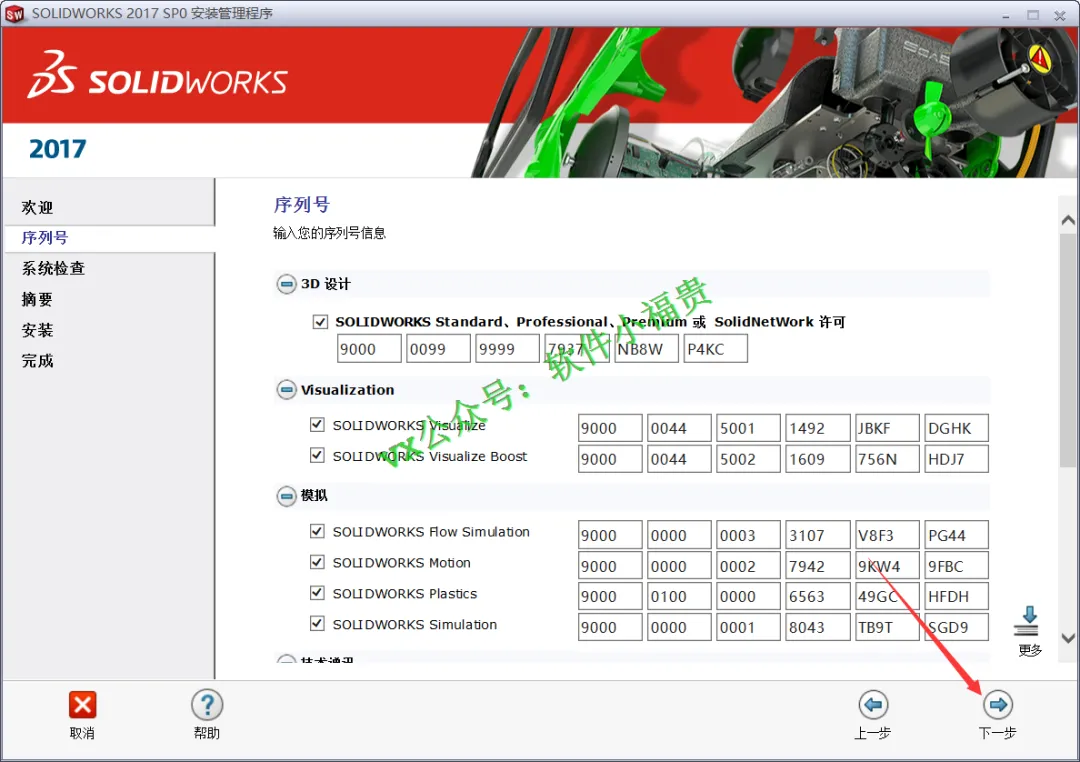1080x762 pixels.
Task: Click Flow Simulation serial field V8F3
Action: pos(887,535)
